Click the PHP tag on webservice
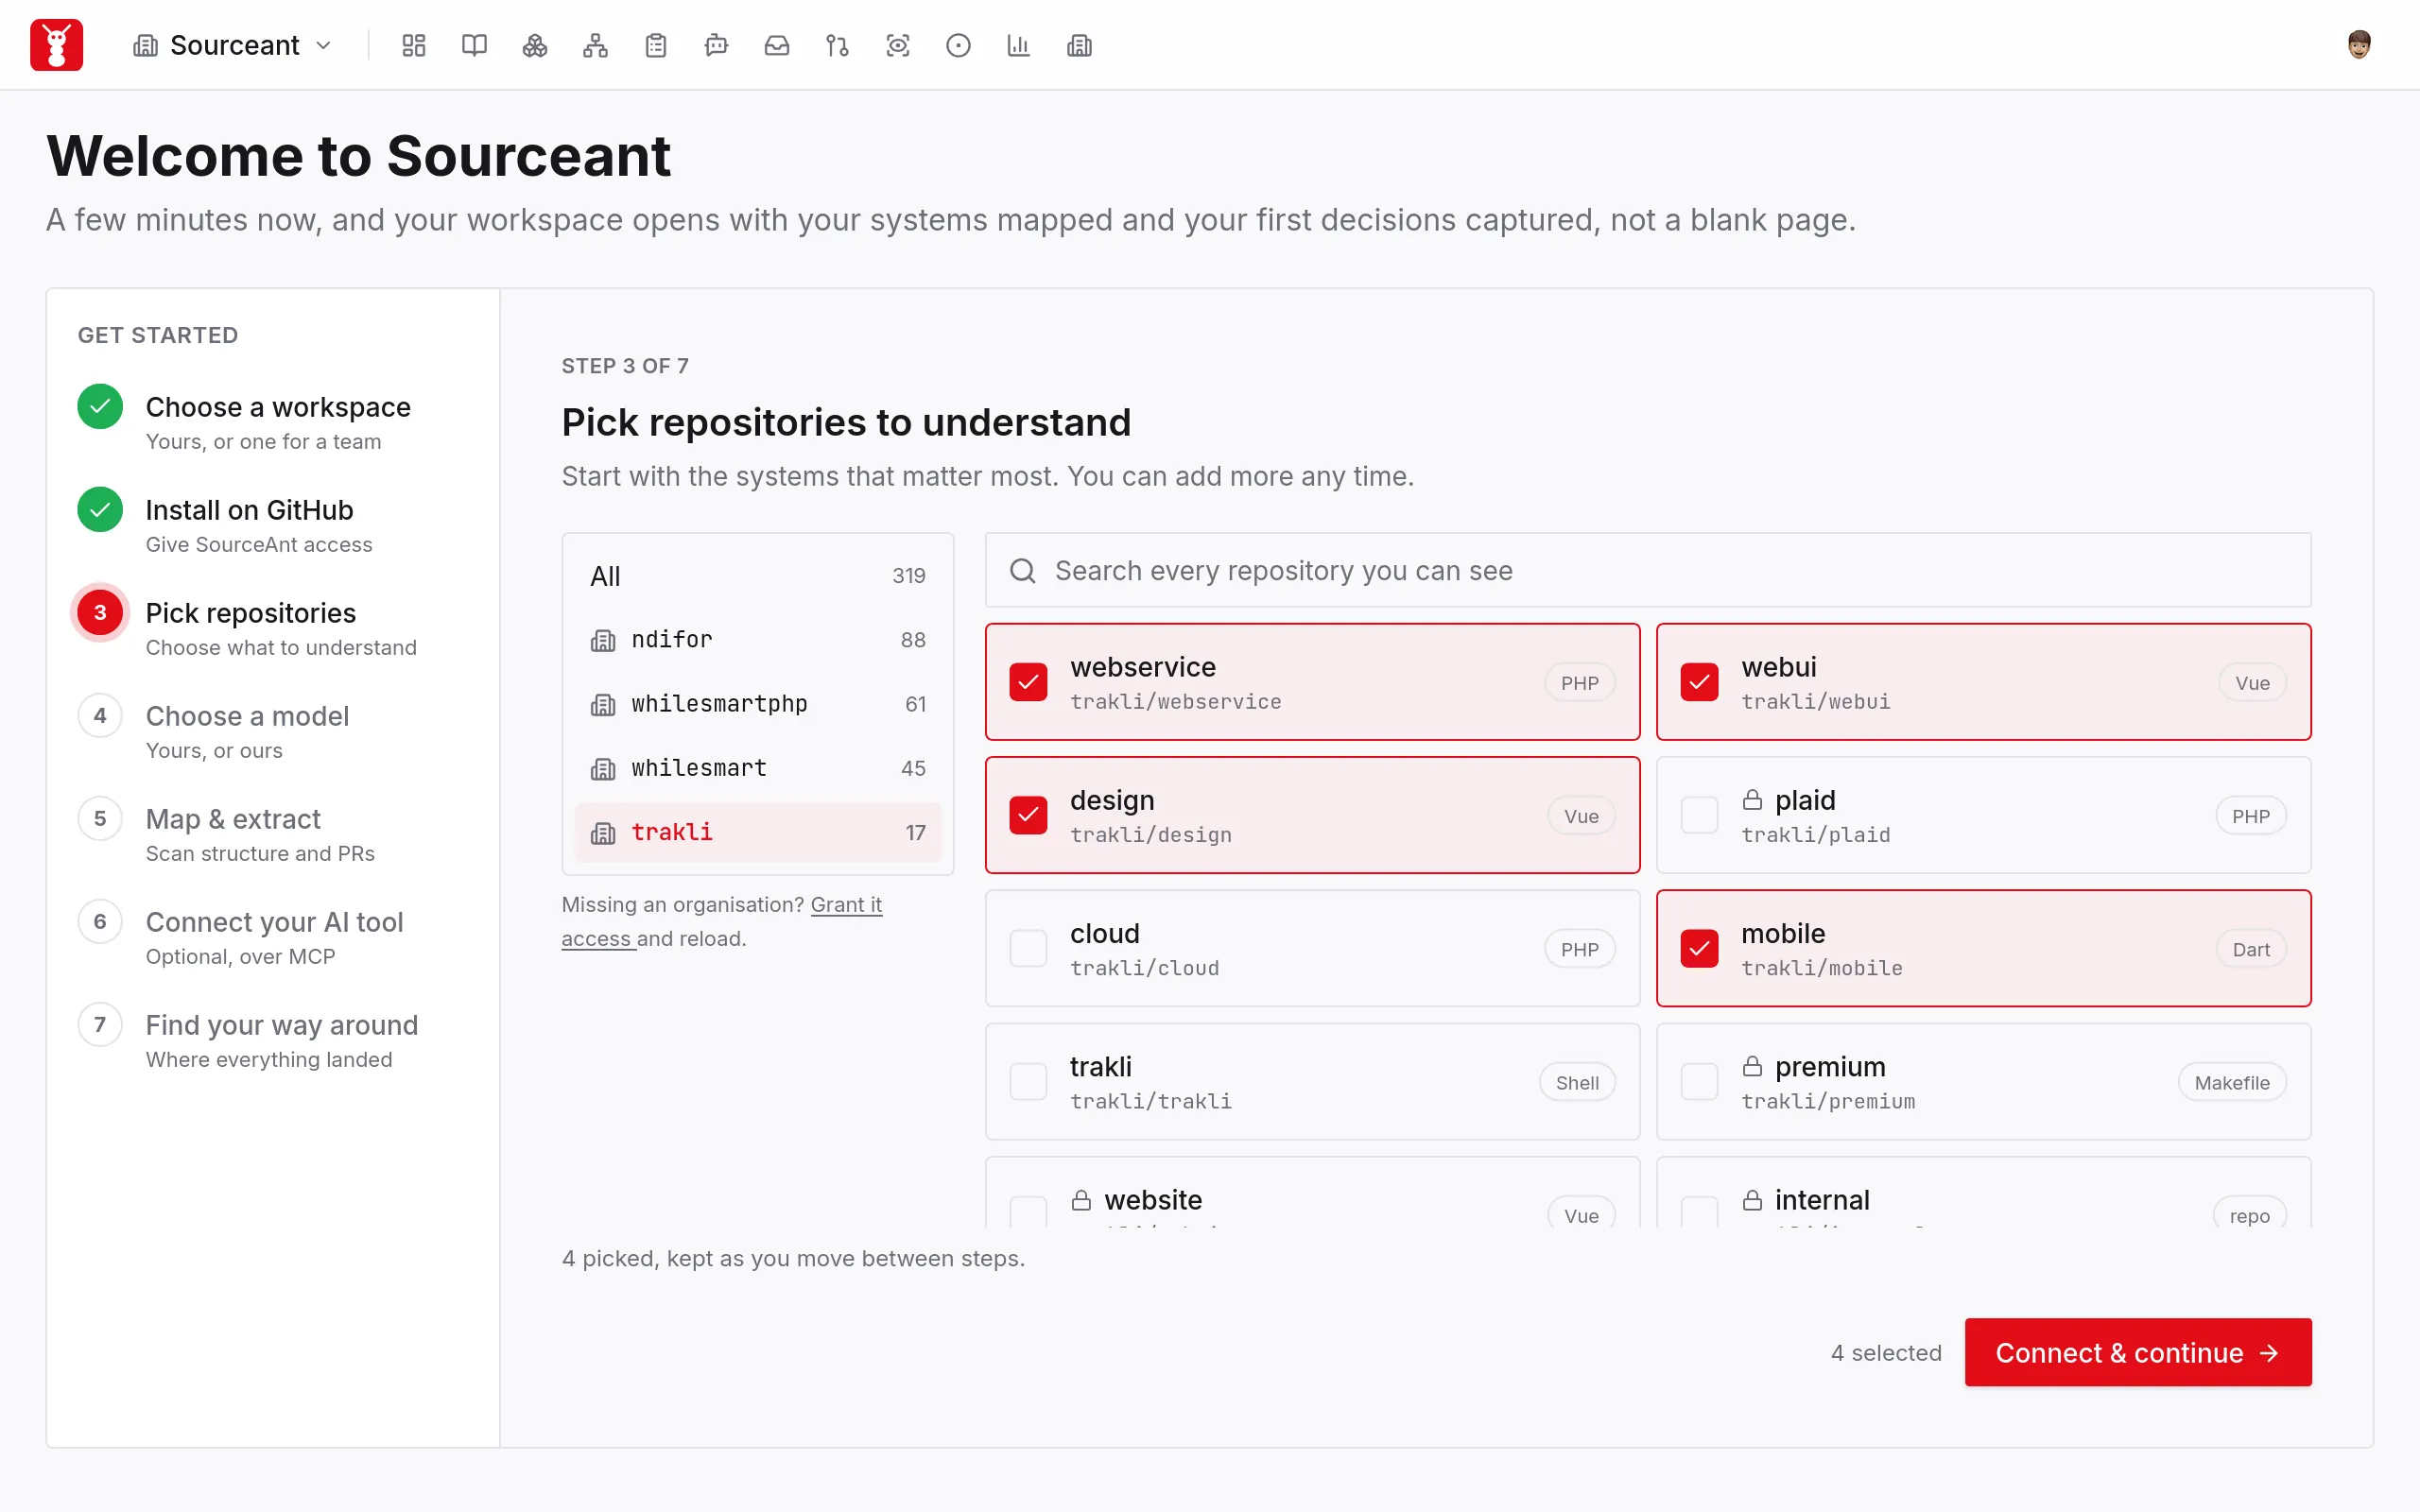The width and height of the screenshot is (2420, 1512). [x=1579, y=683]
